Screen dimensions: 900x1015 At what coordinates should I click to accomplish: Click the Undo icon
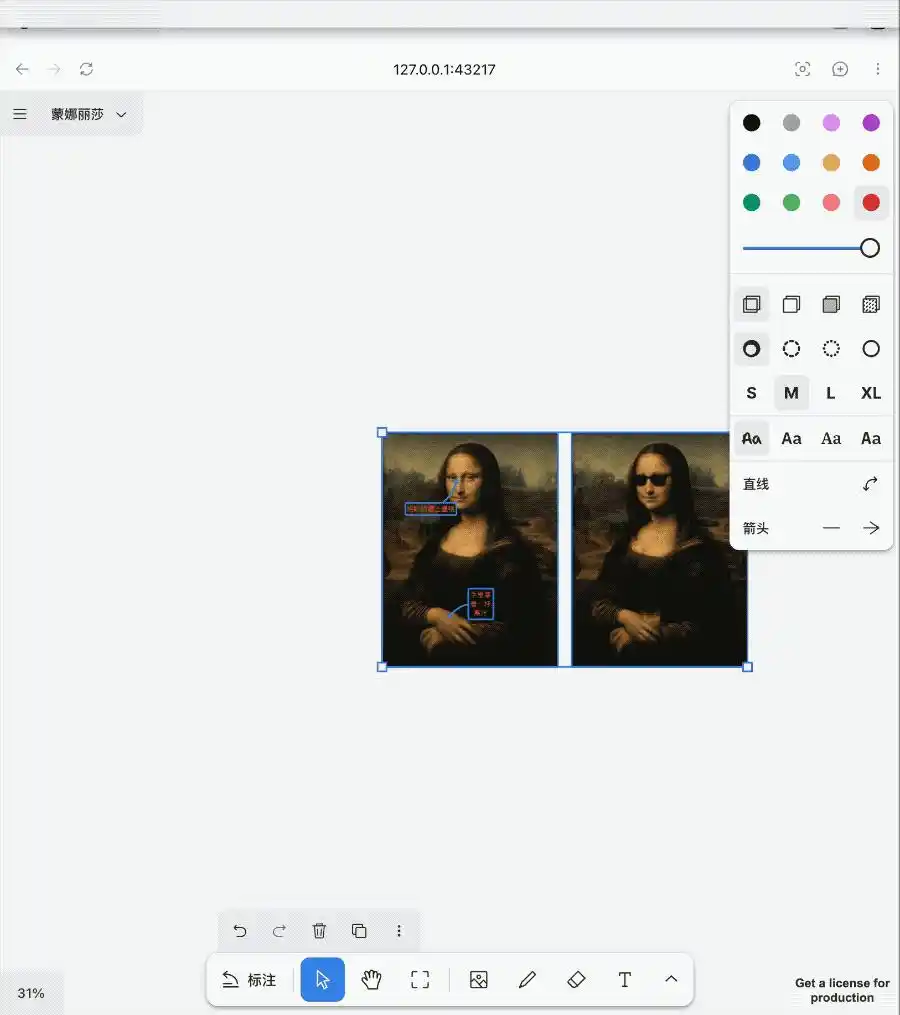(x=240, y=931)
